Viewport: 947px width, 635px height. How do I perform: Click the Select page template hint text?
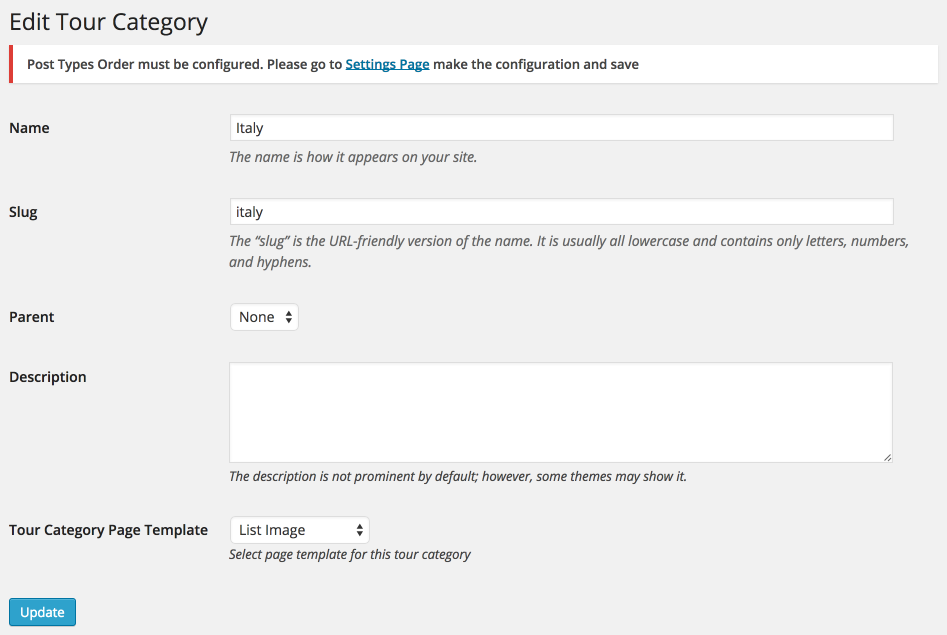point(350,555)
